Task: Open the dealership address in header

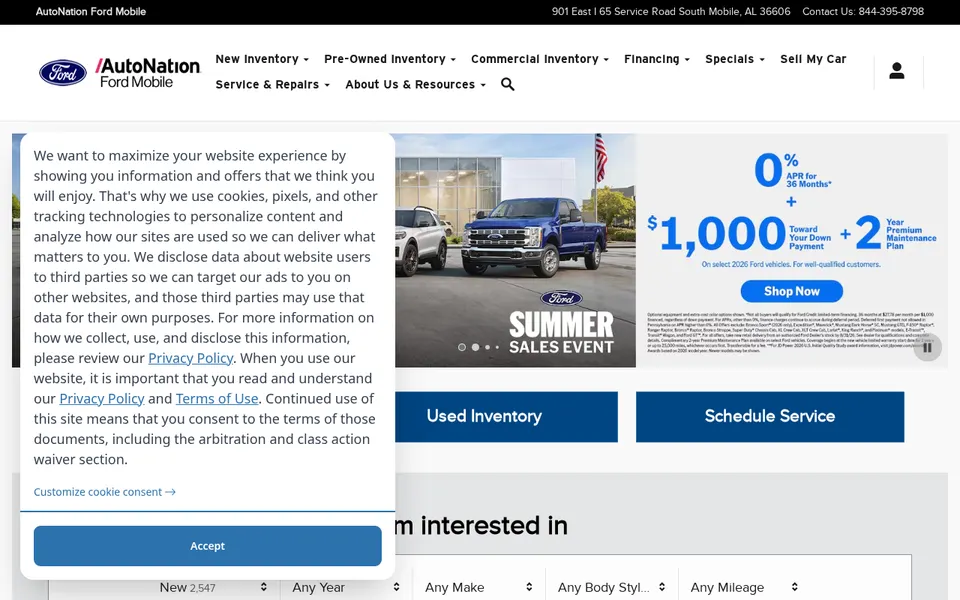Action: tap(671, 12)
